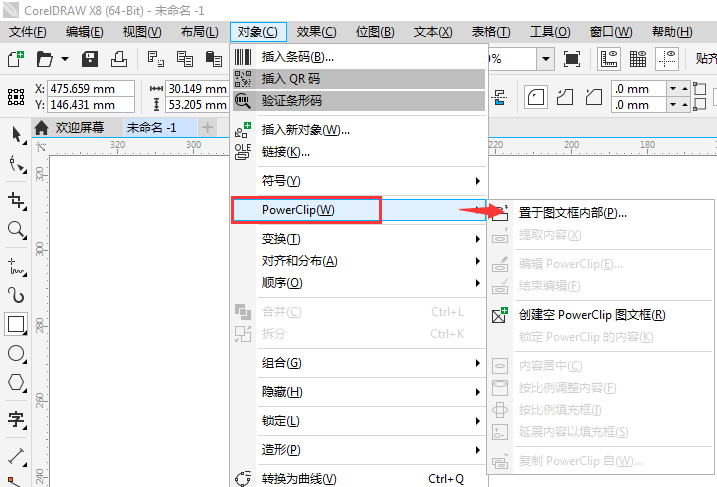Select the Parallel Dimension line tool
Screen dimensions: 717x487
16,456
